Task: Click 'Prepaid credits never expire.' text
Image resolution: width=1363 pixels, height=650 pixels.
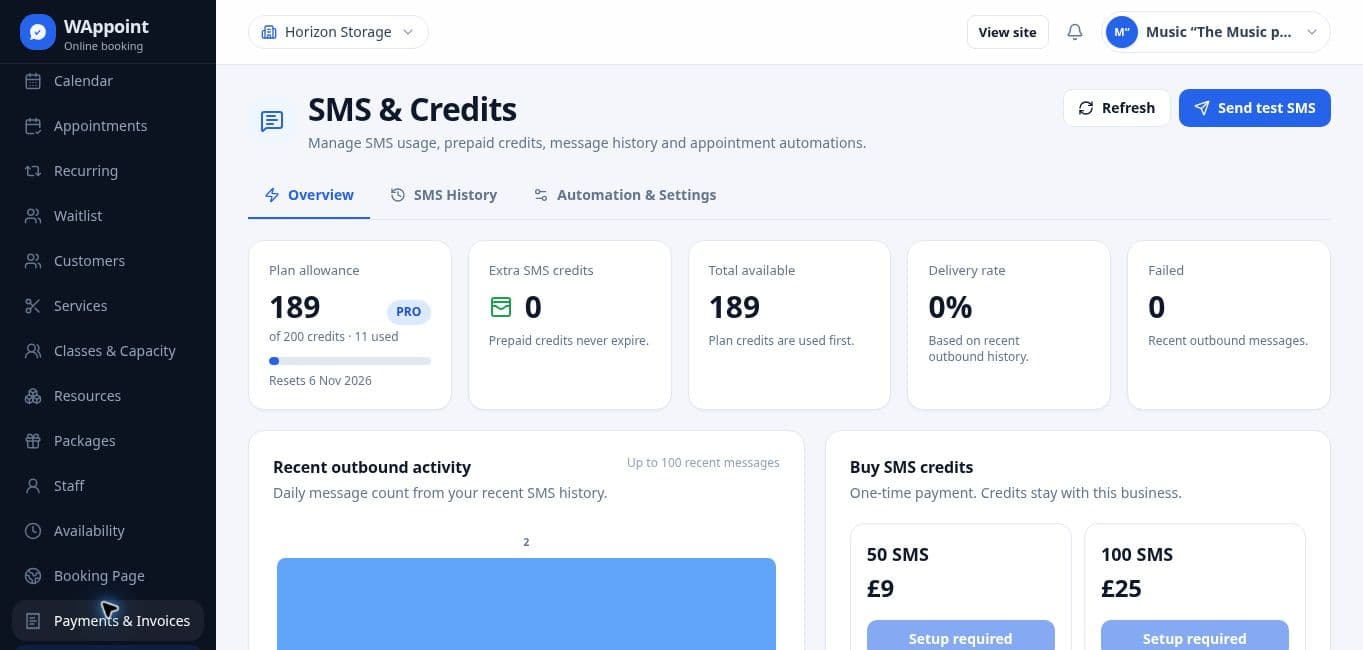Action: pyautogui.click(x=569, y=341)
